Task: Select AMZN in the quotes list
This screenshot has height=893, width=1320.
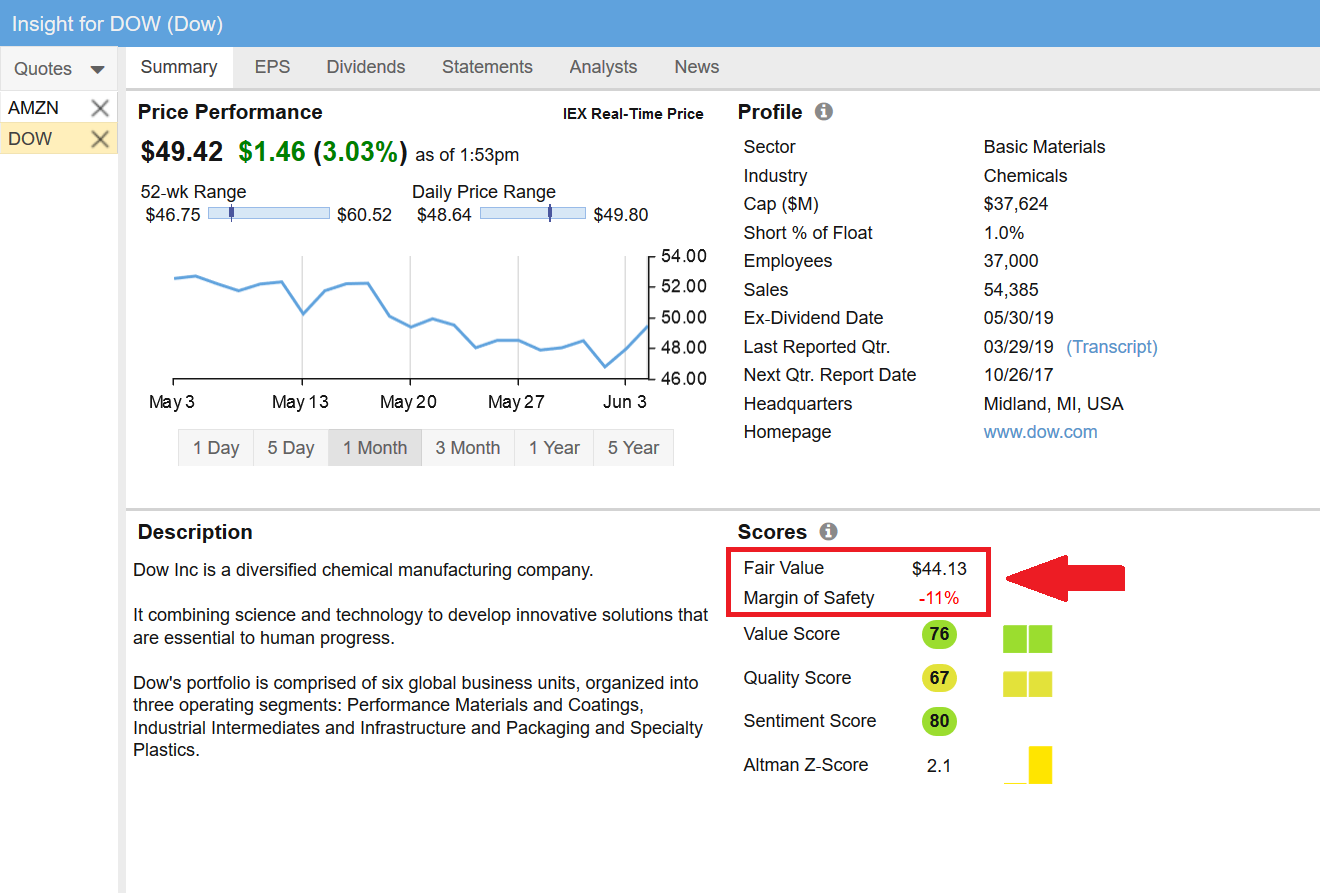Action: click(x=34, y=108)
